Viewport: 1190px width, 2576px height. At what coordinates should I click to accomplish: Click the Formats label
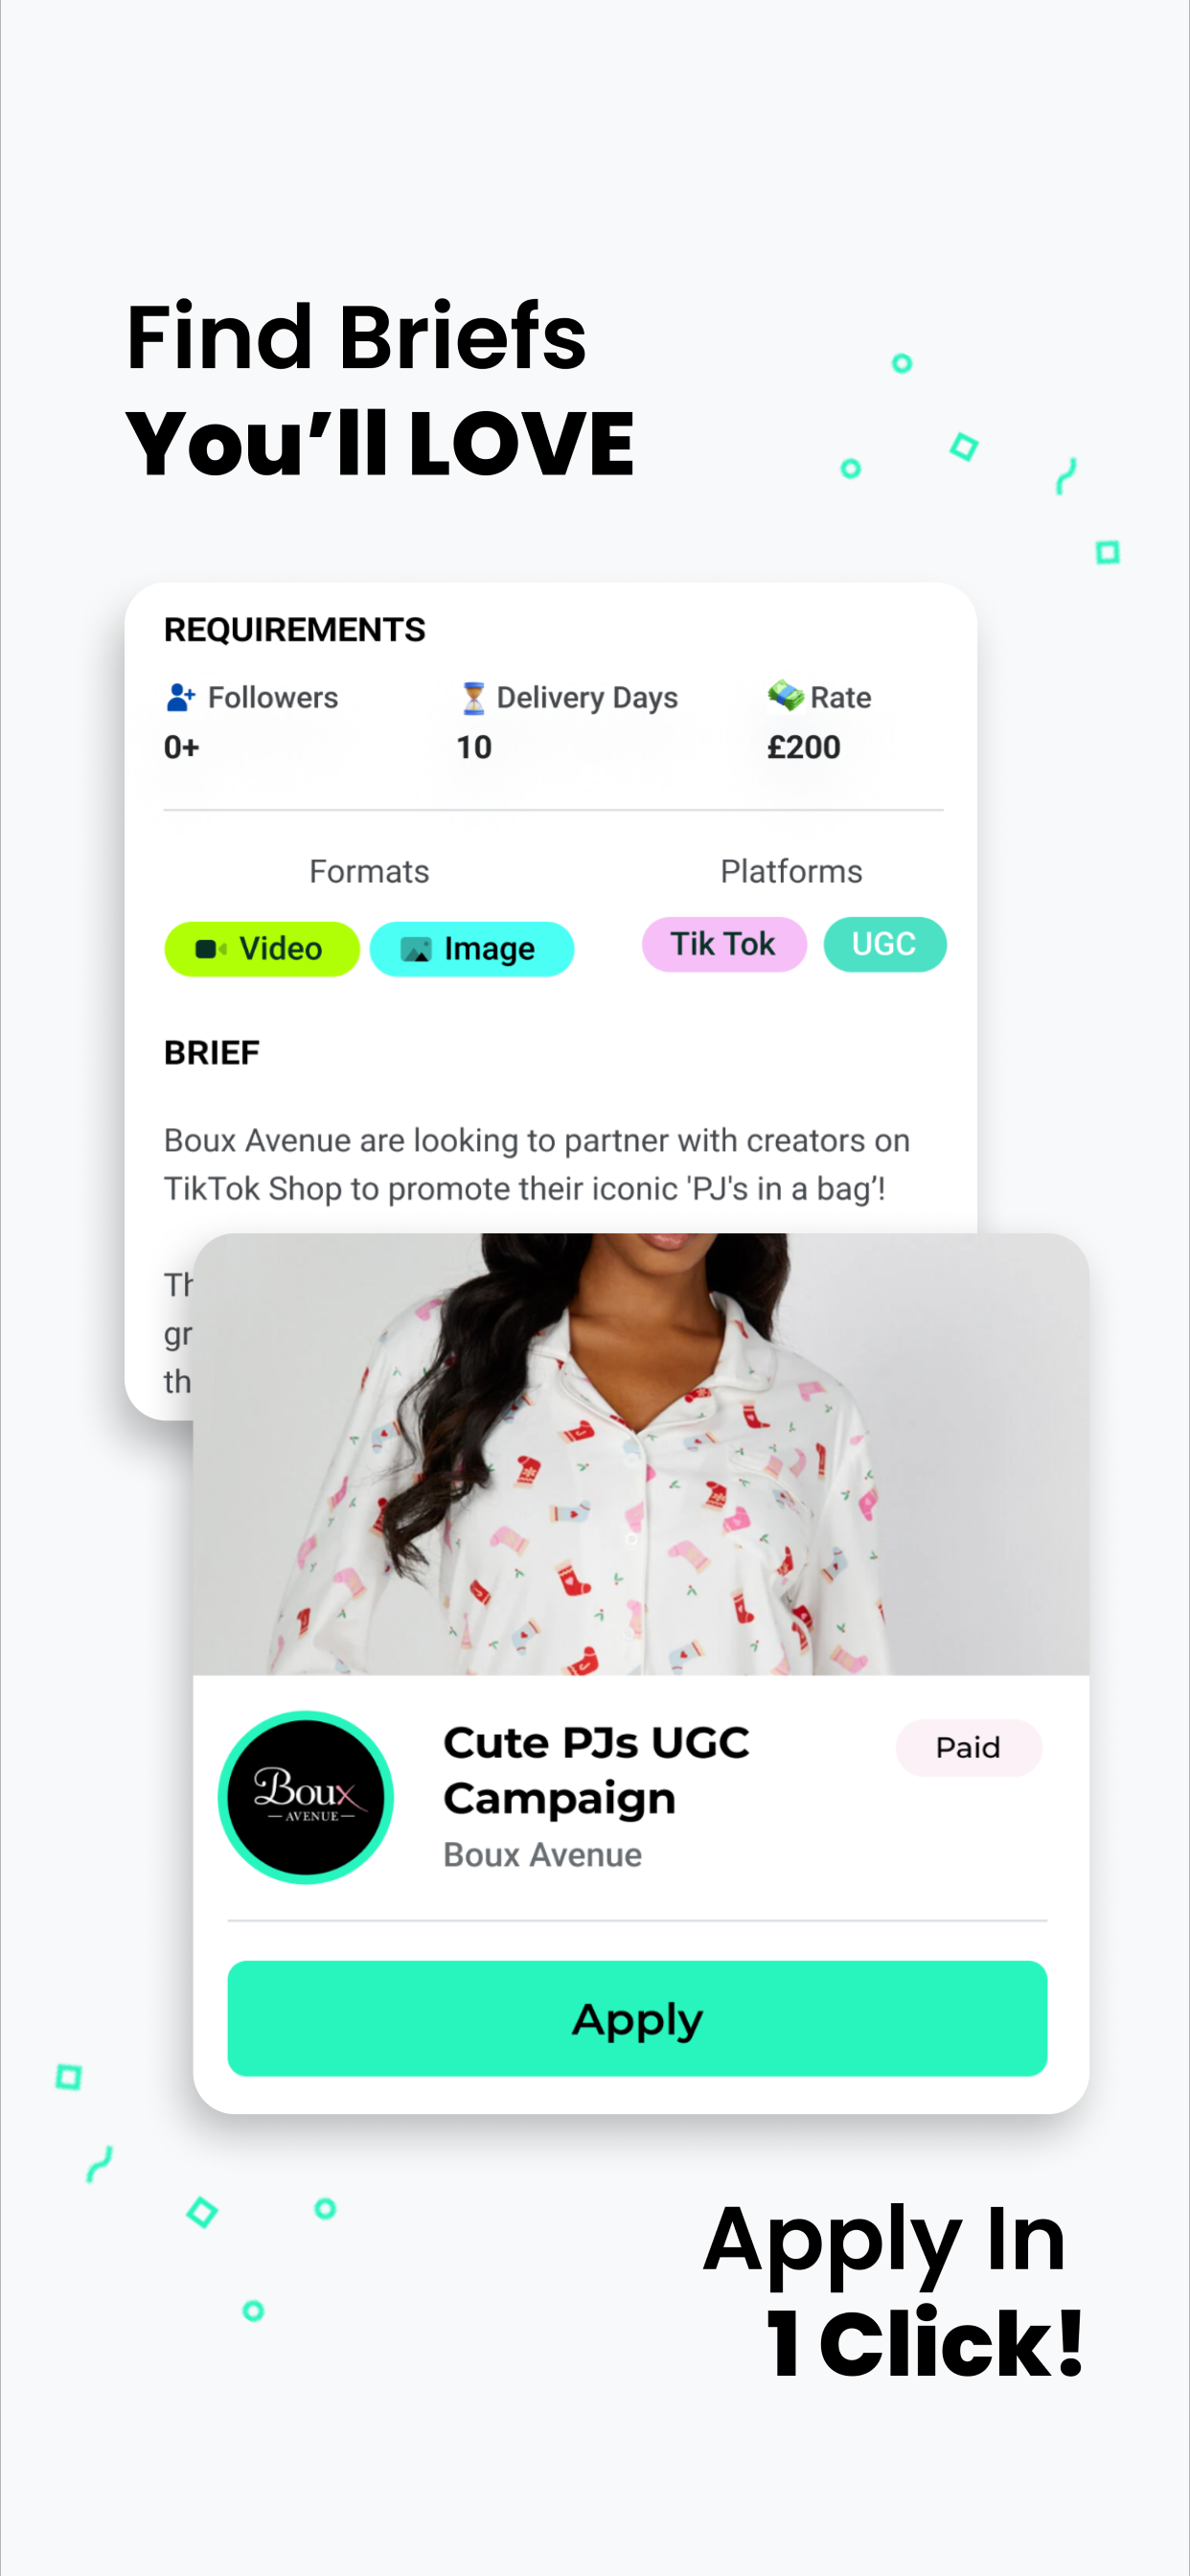(369, 871)
